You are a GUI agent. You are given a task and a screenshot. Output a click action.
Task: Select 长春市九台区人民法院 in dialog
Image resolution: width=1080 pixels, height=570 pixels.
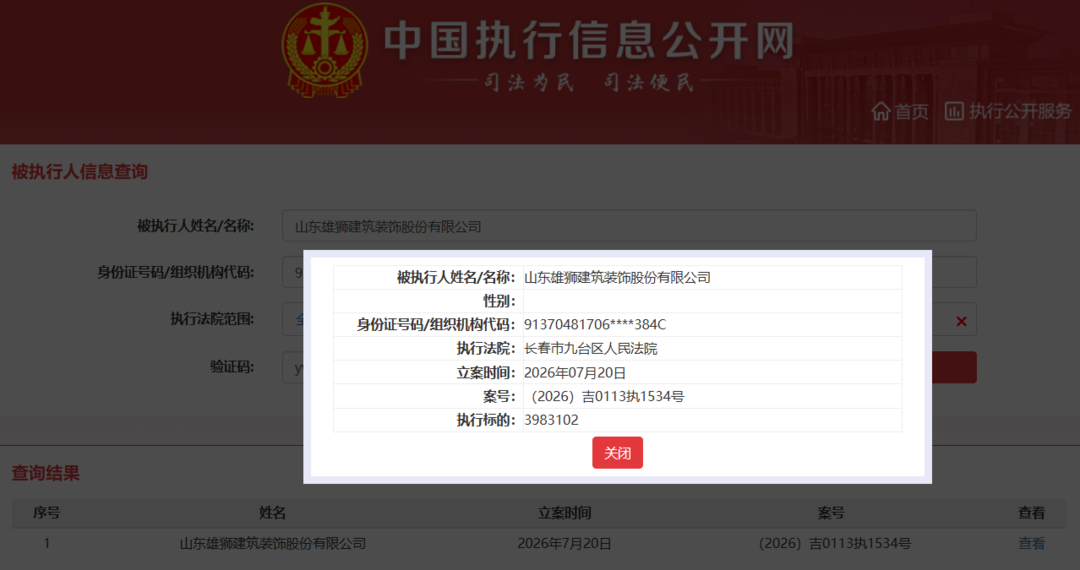point(590,348)
